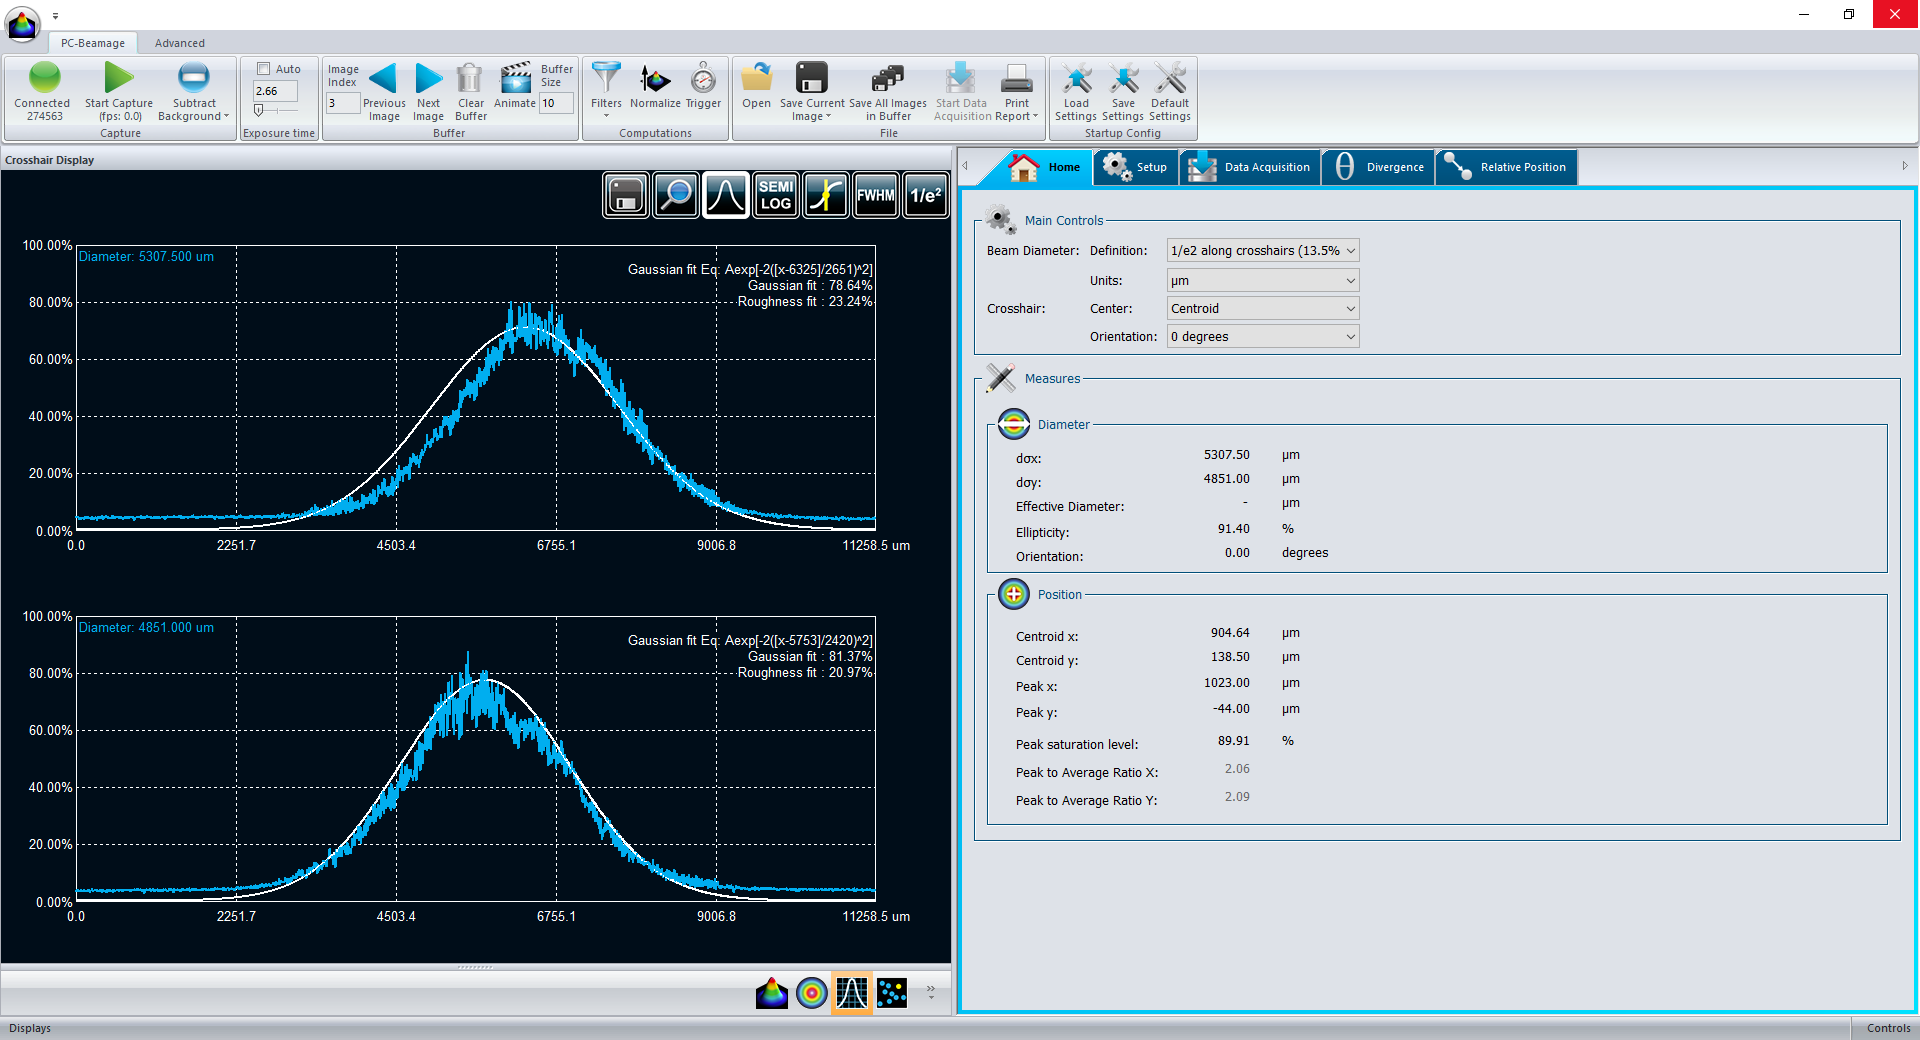Click the Normalize icon in Computations
This screenshot has height=1040, width=1920.
[x=655, y=78]
